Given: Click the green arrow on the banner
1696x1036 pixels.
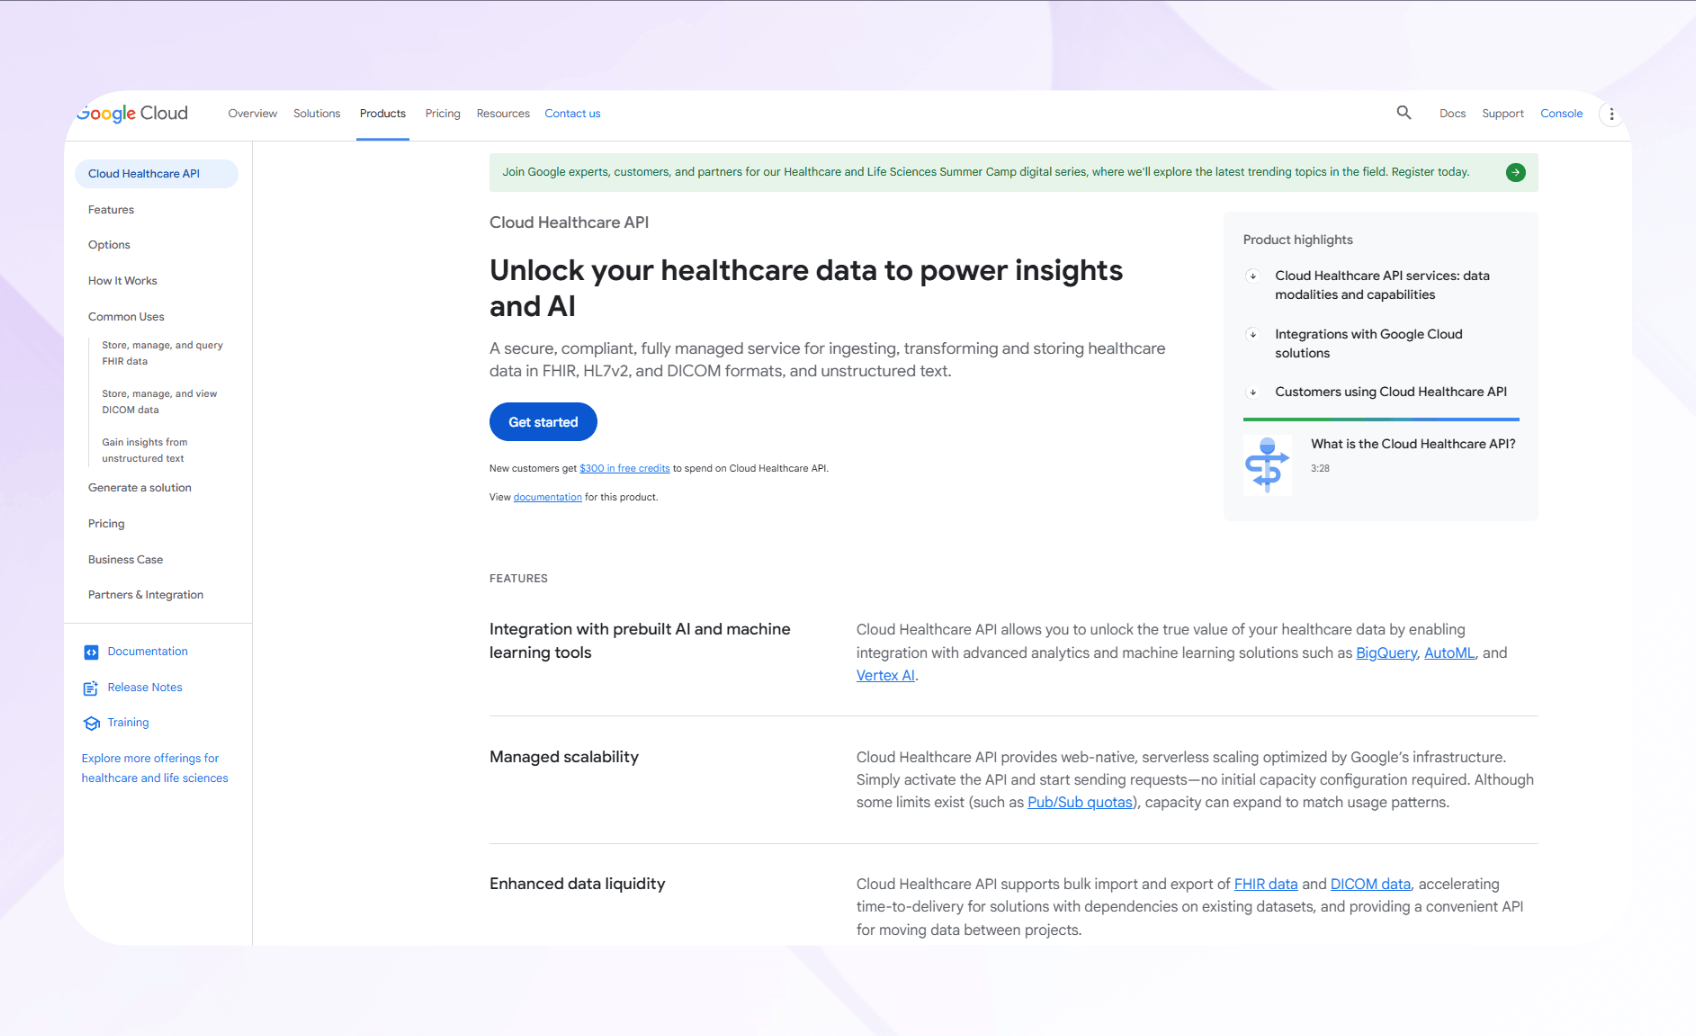Looking at the screenshot, I should pos(1516,172).
